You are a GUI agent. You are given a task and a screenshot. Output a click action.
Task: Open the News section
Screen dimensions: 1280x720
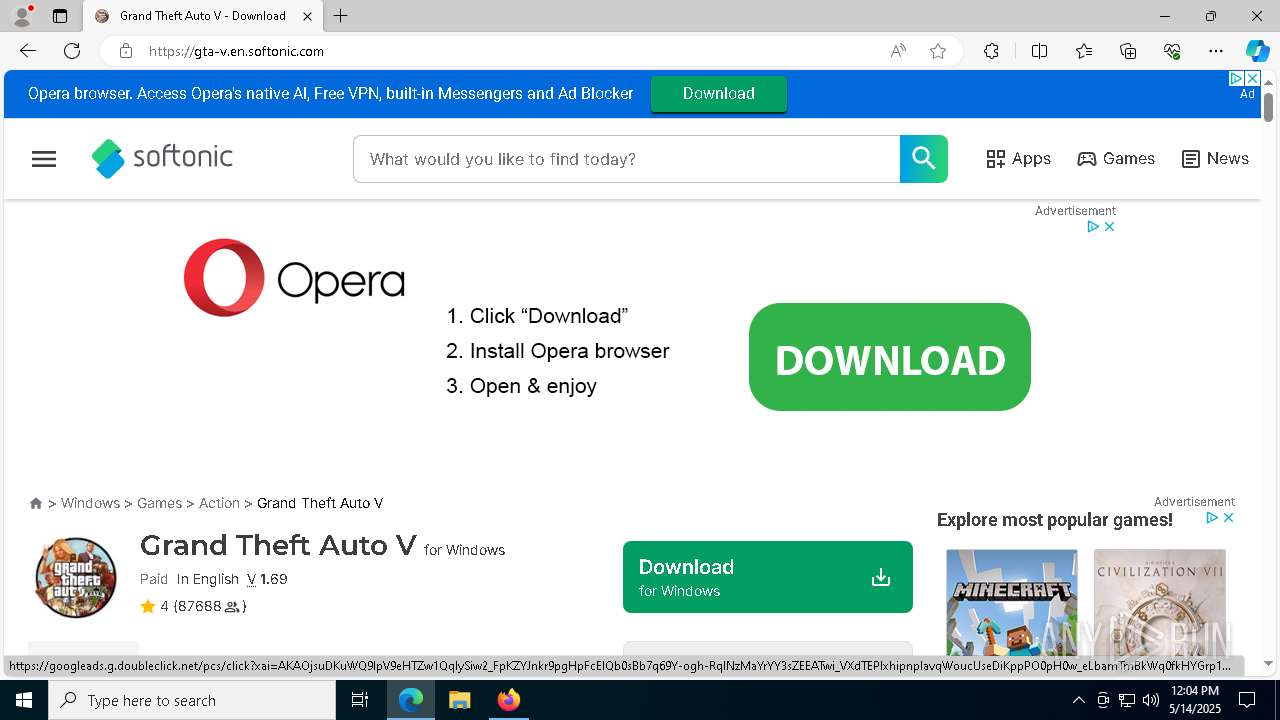coord(1215,159)
